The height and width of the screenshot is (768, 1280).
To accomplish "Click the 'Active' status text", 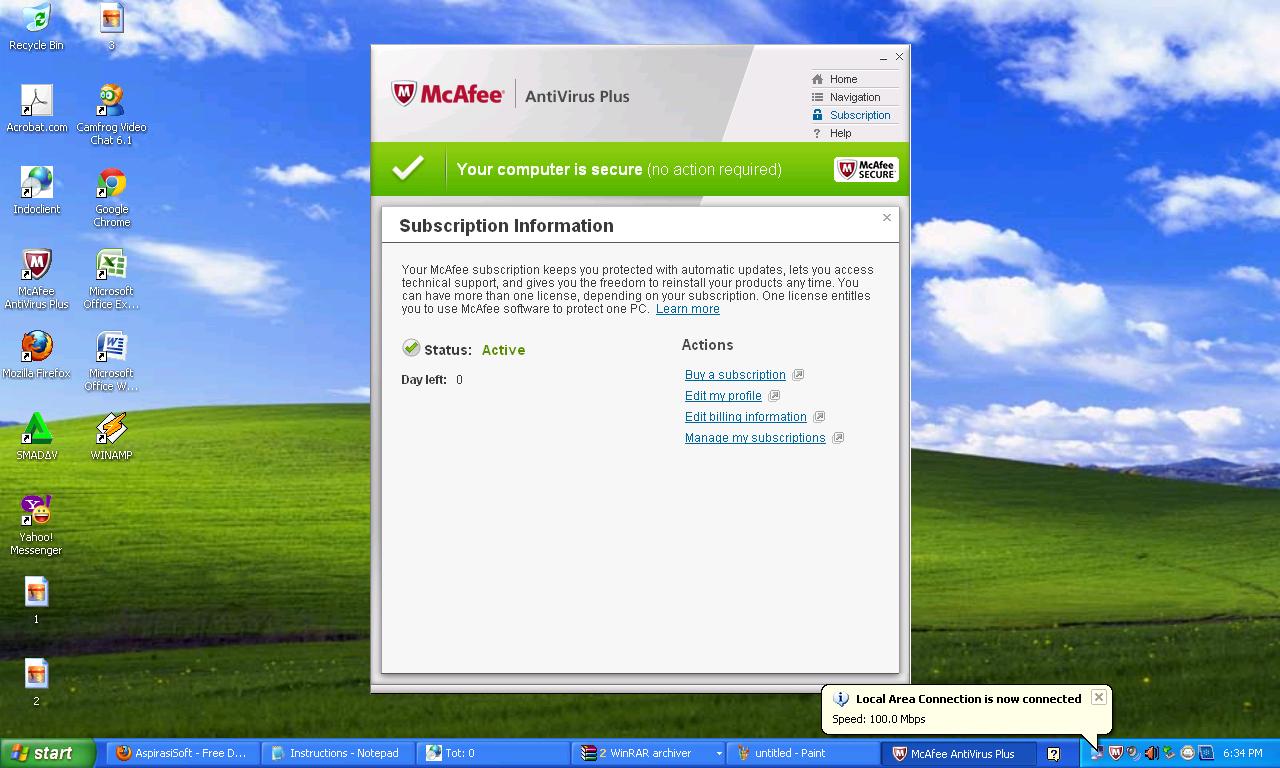I will (503, 350).
